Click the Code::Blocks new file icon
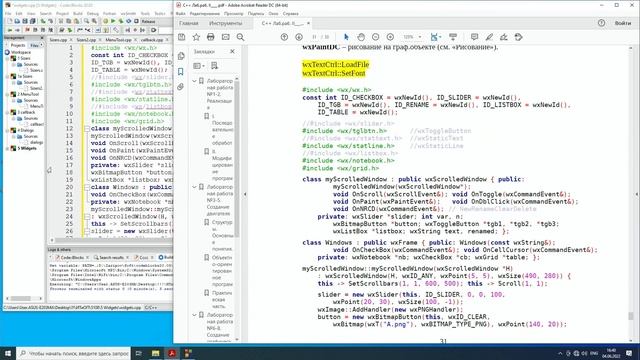640x360 pixels. 9,21
